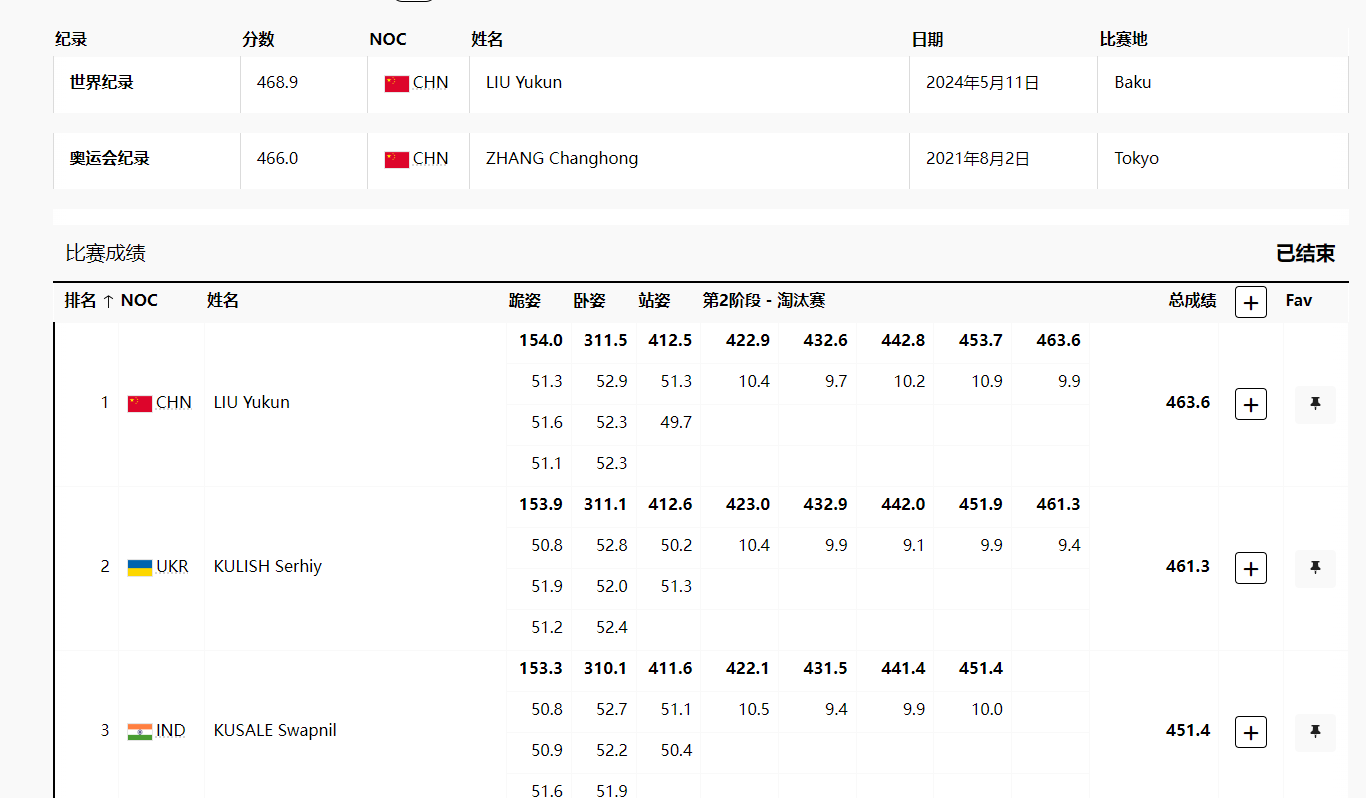
Task: Click the Fav column header
Action: [x=1299, y=300]
